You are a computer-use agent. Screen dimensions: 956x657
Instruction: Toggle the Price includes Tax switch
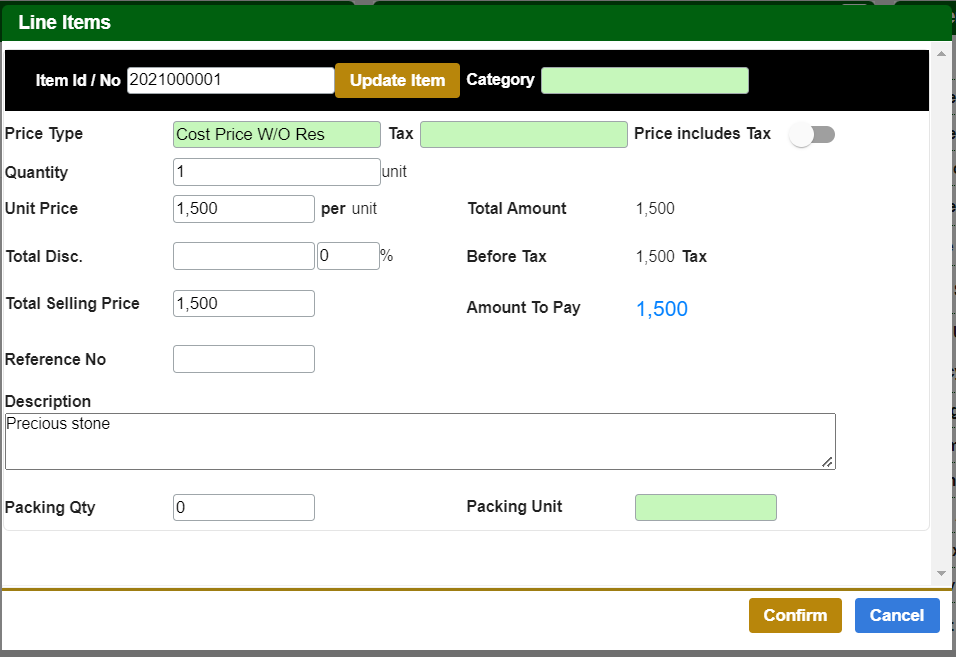pos(811,133)
